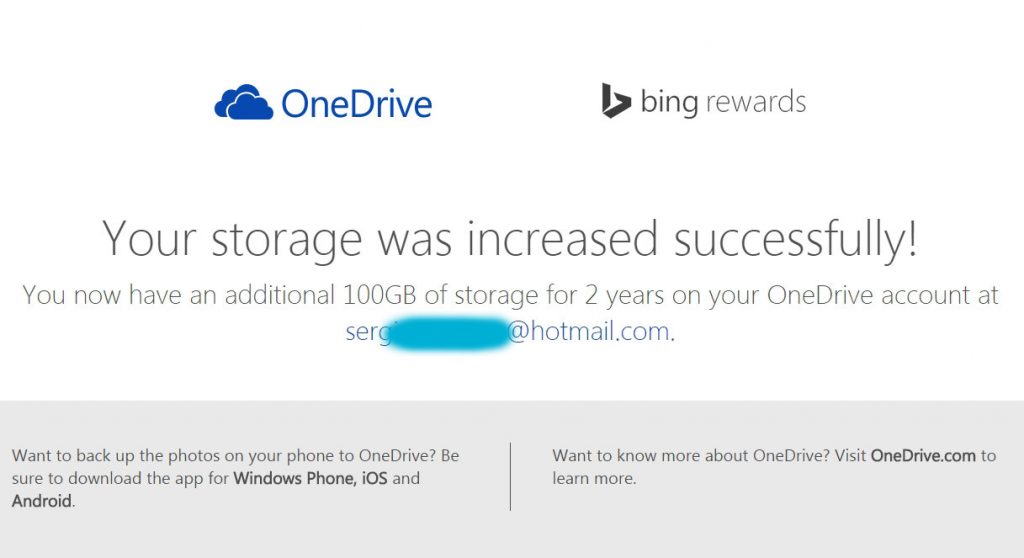The height and width of the screenshot is (558, 1024).
Task: Visit the OneDrive.com link
Action: (923, 455)
